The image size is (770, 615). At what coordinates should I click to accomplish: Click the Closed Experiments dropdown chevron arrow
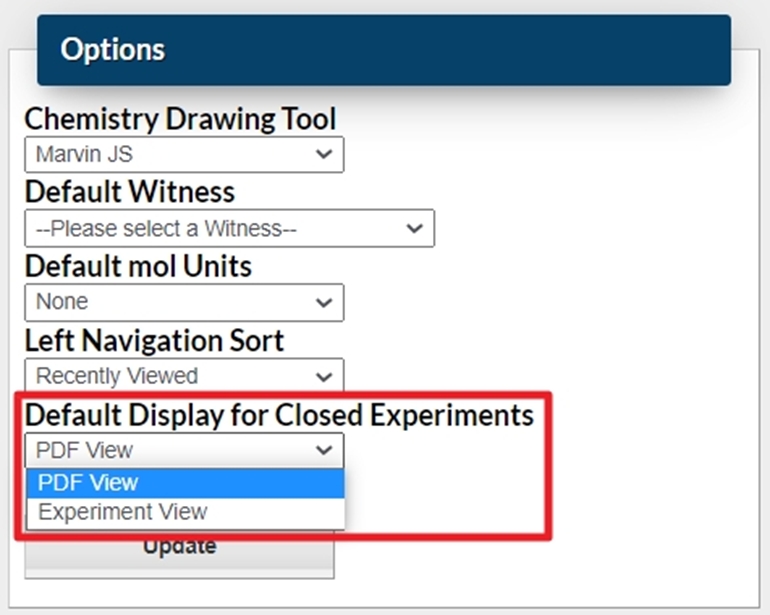pyautogui.click(x=323, y=450)
